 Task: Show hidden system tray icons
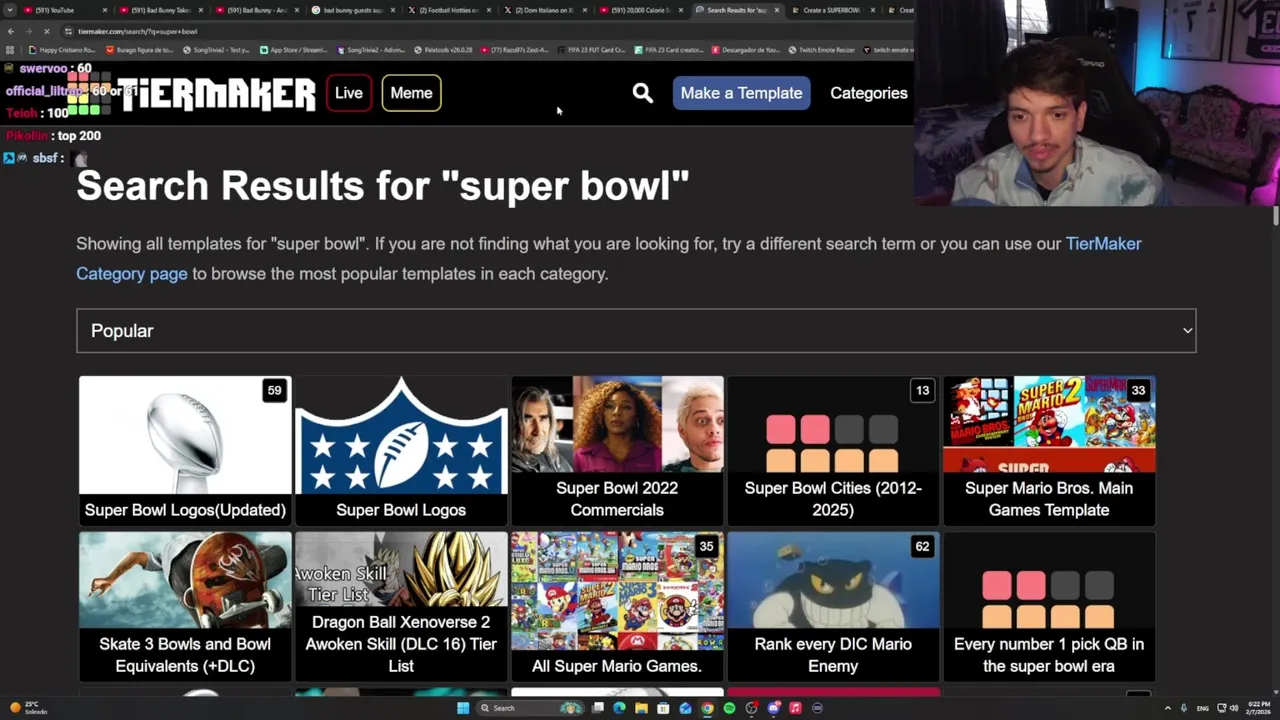1167,708
